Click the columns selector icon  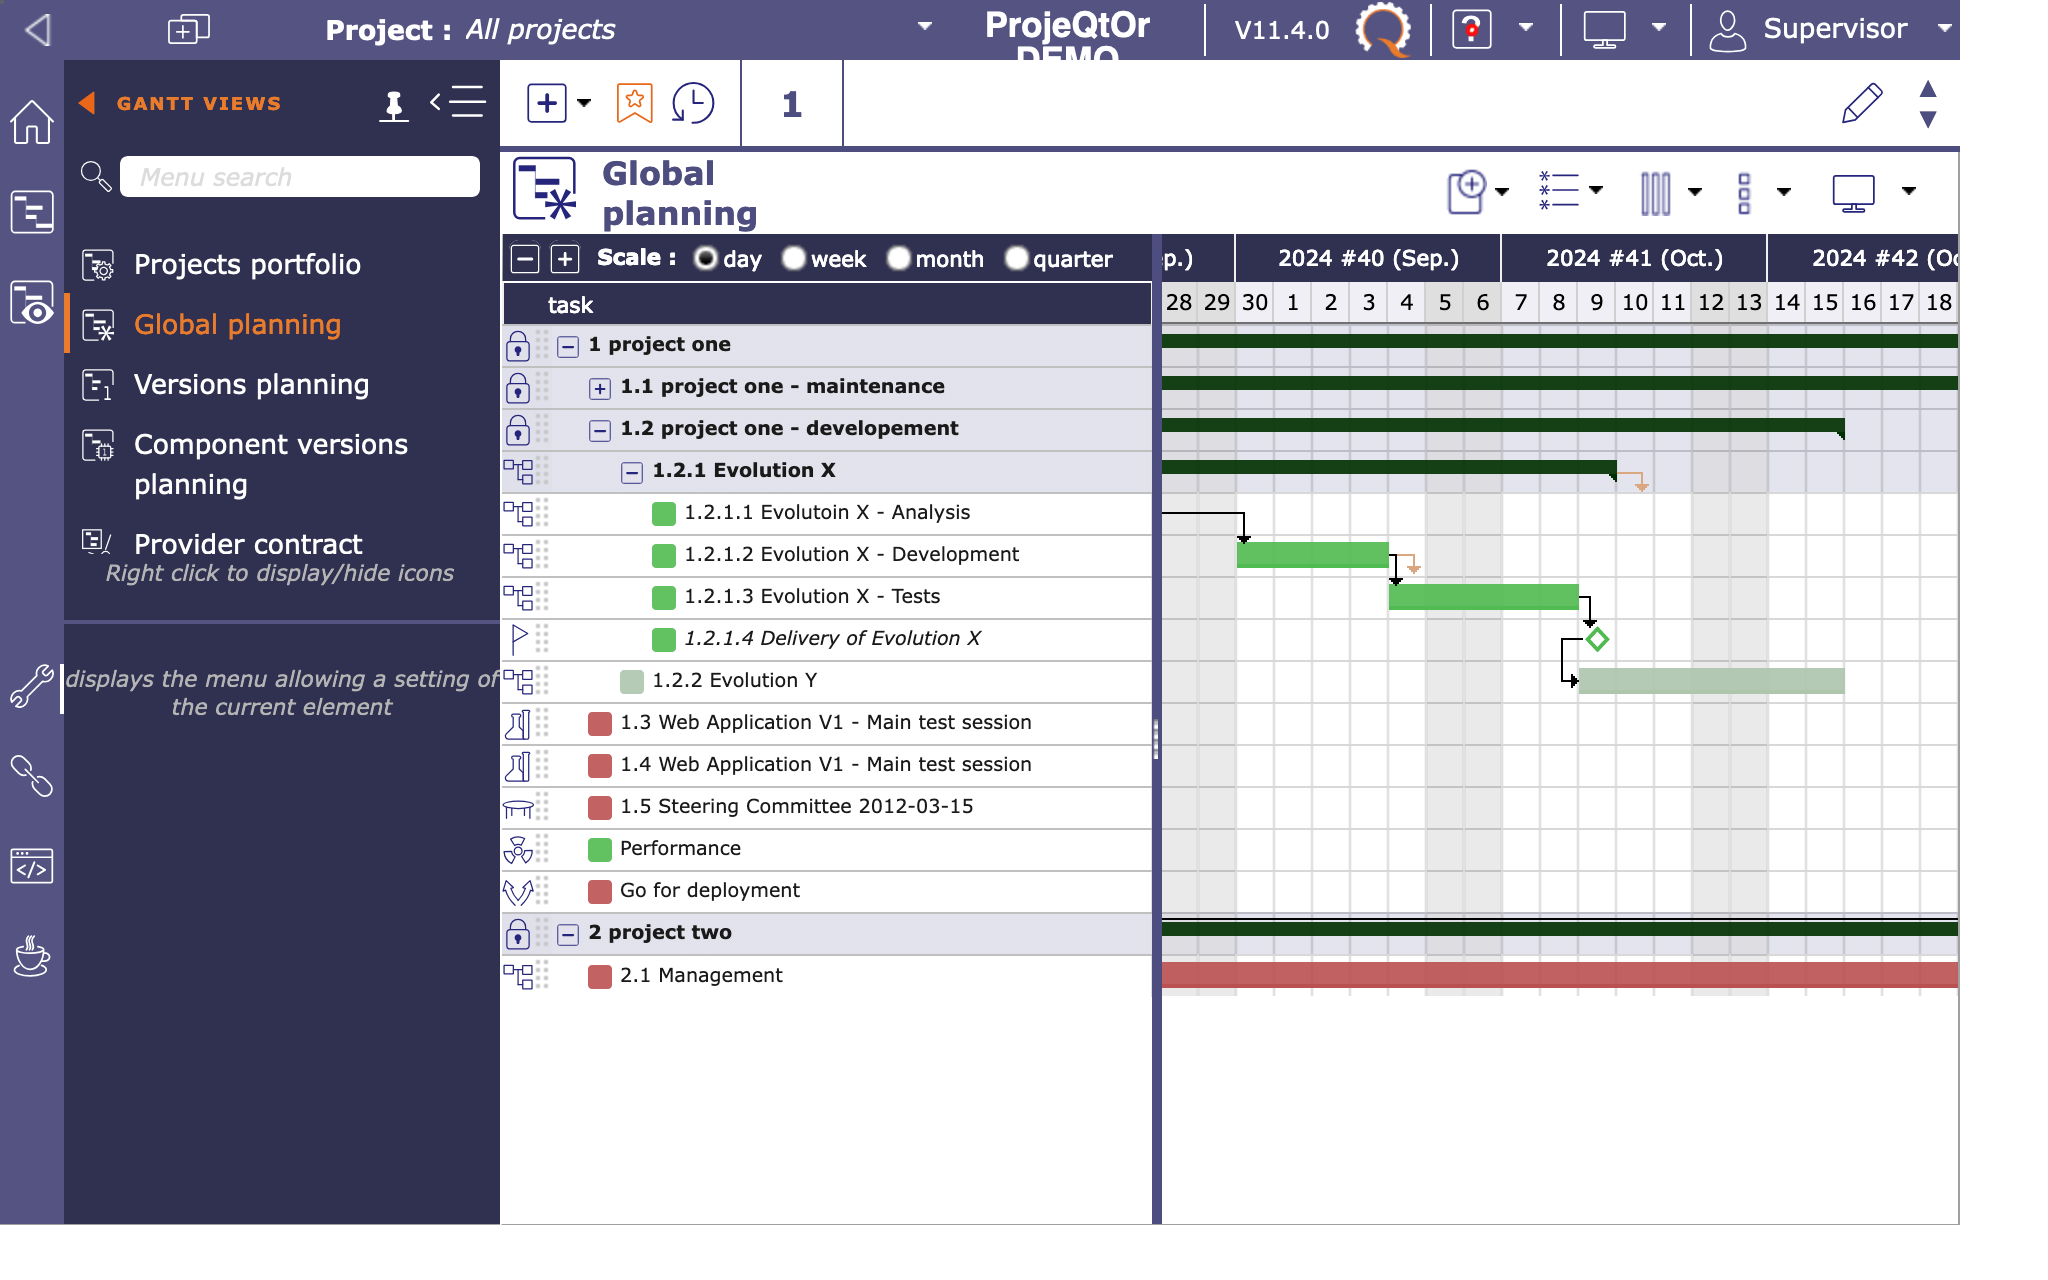click(1655, 193)
